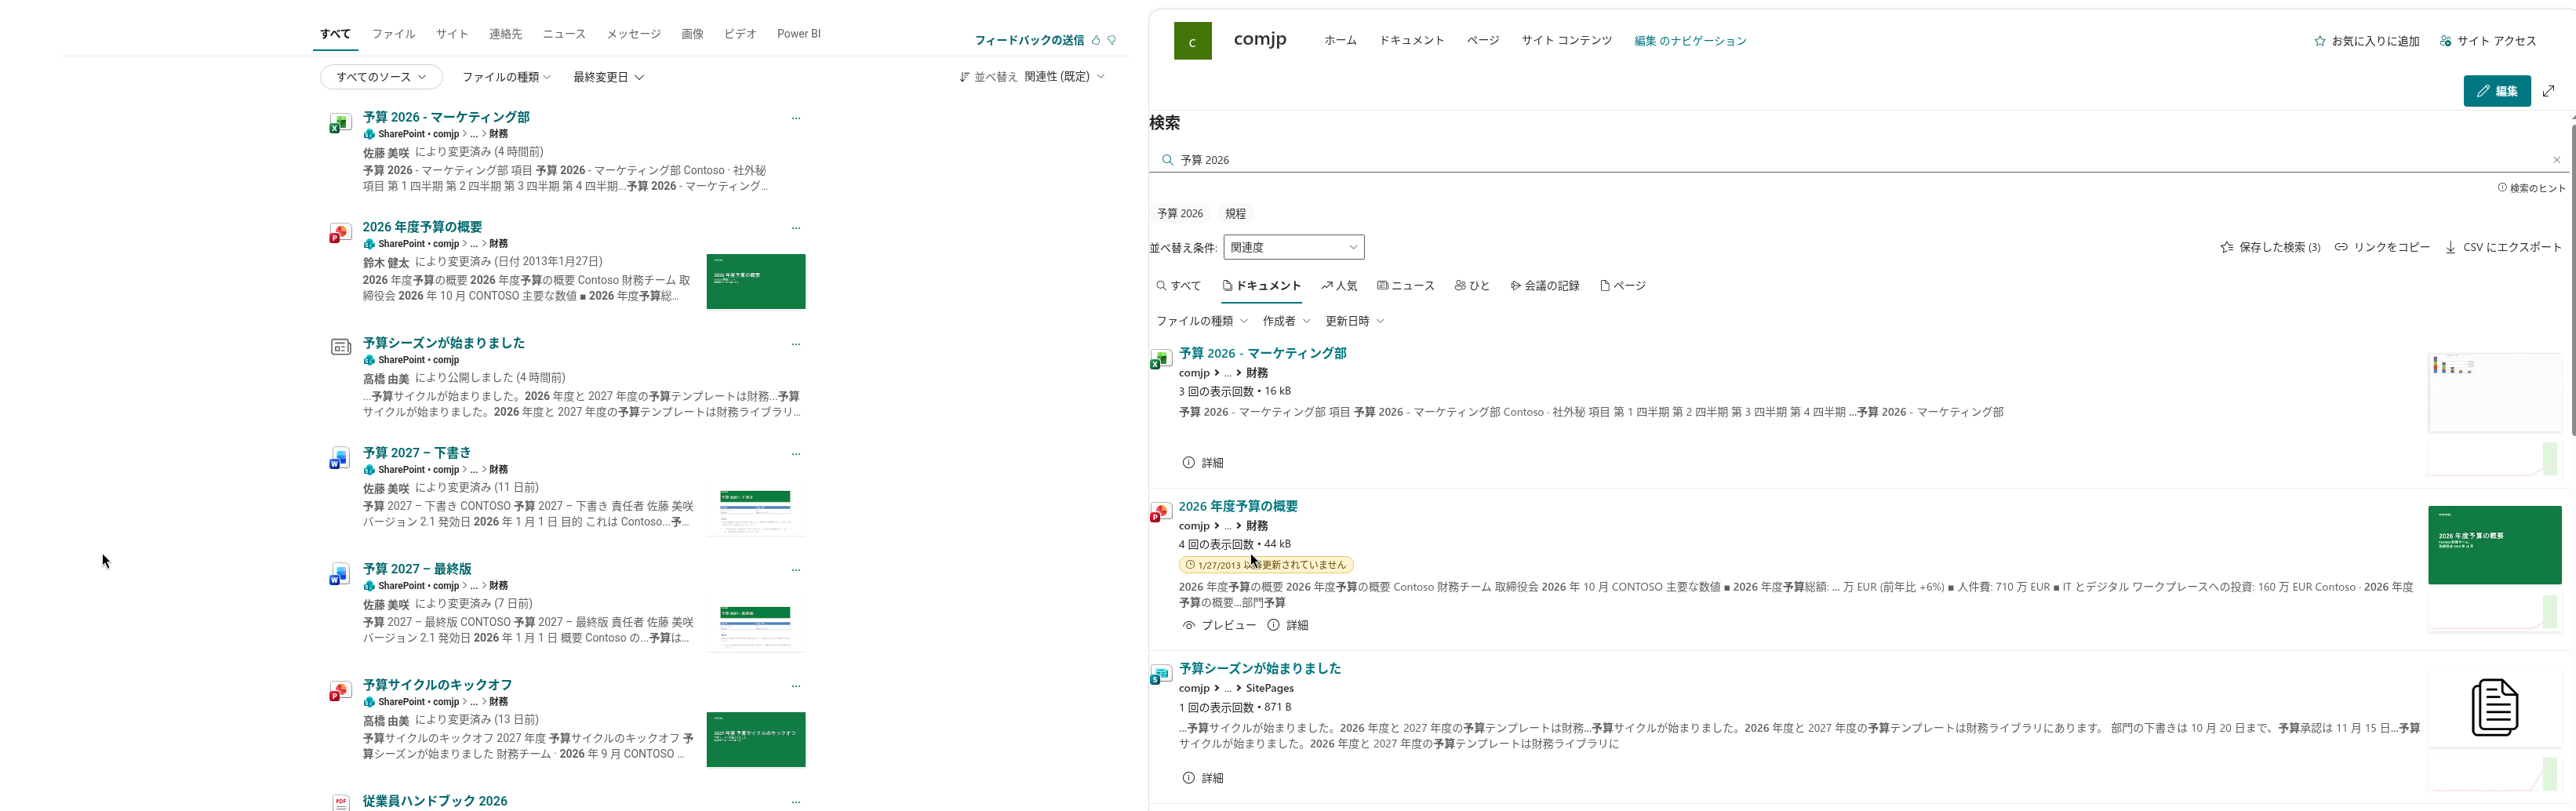Open more options for 2026 年度予算の概要 left result
Viewport: 2576px width, 811px height.
(x=796, y=228)
